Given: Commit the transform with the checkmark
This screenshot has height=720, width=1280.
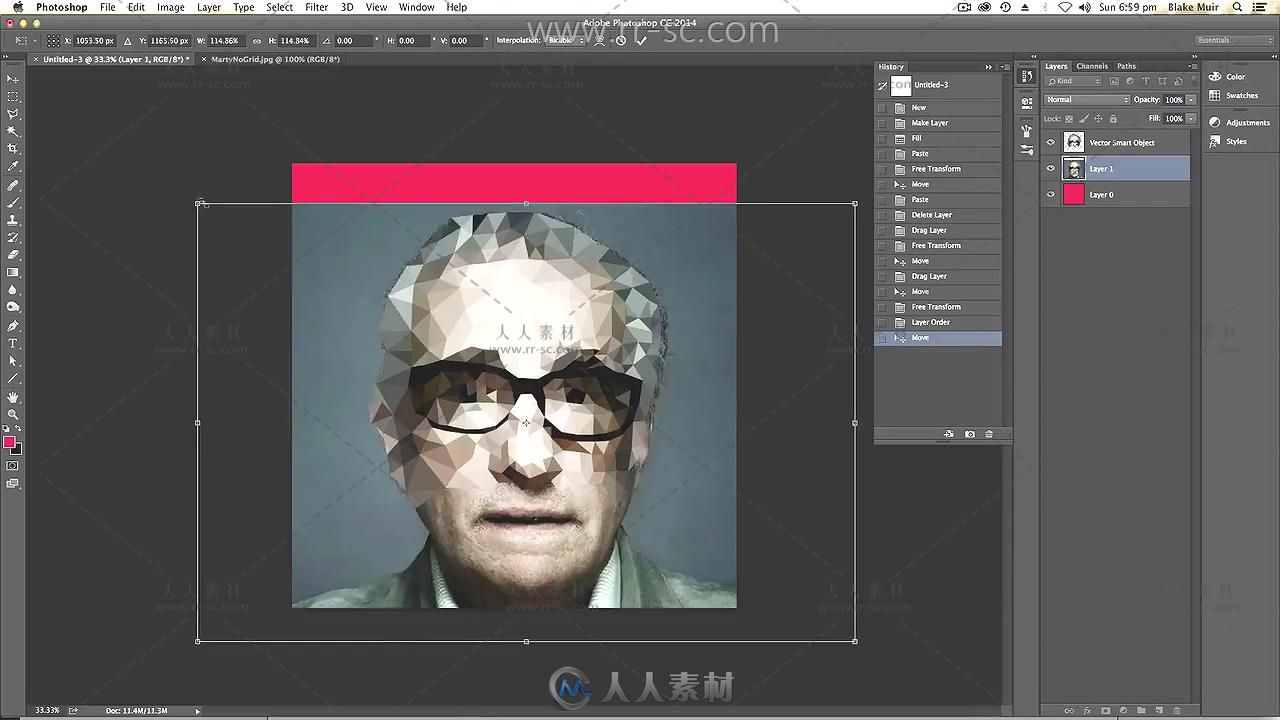Looking at the screenshot, I should [x=641, y=41].
